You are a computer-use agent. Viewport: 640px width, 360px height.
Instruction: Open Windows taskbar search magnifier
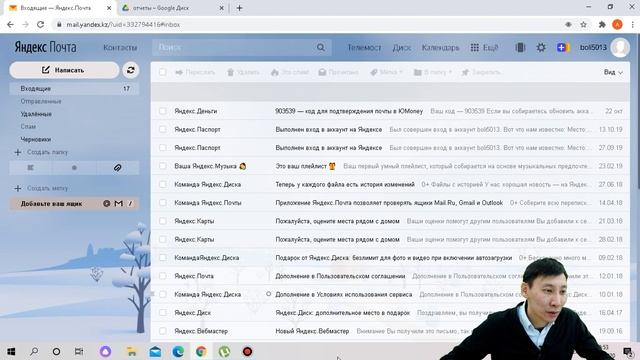(34, 351)
